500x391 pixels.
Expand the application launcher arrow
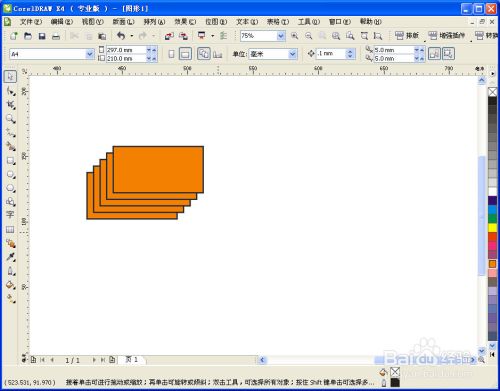point(213,36)
